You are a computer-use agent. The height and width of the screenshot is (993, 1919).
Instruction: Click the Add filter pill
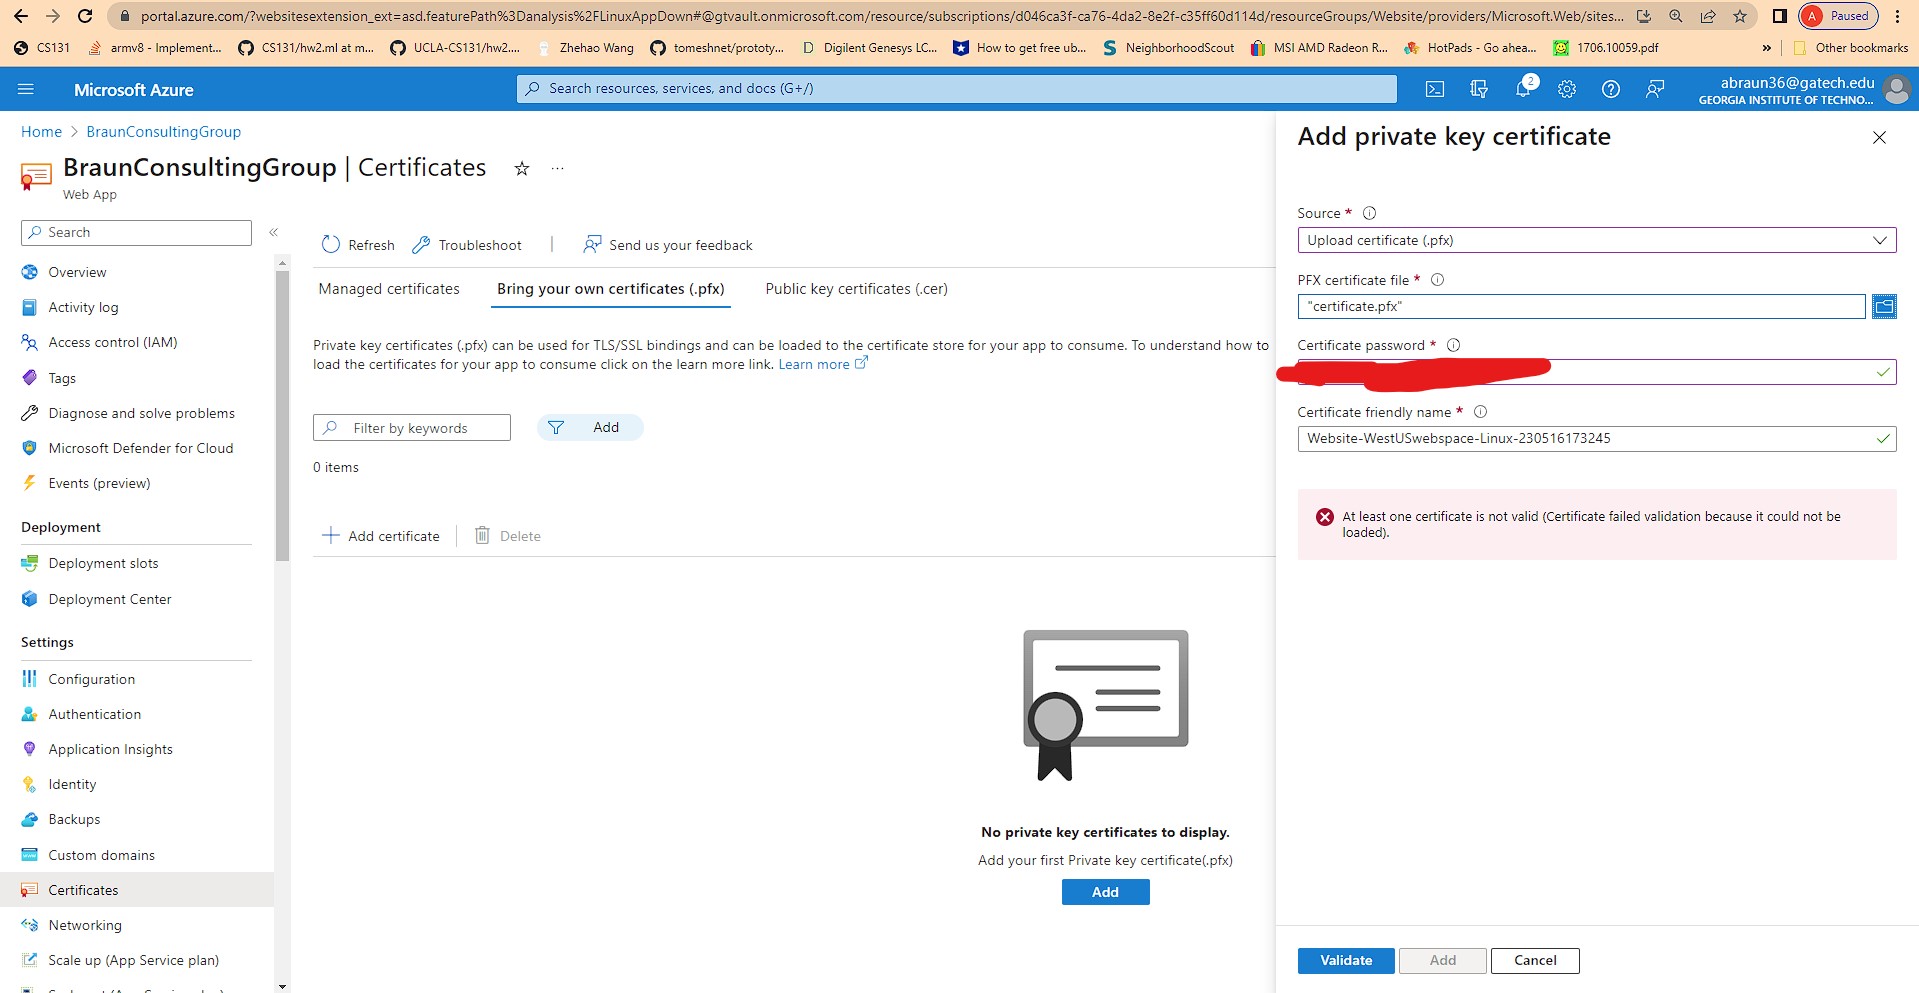[590, 428]
